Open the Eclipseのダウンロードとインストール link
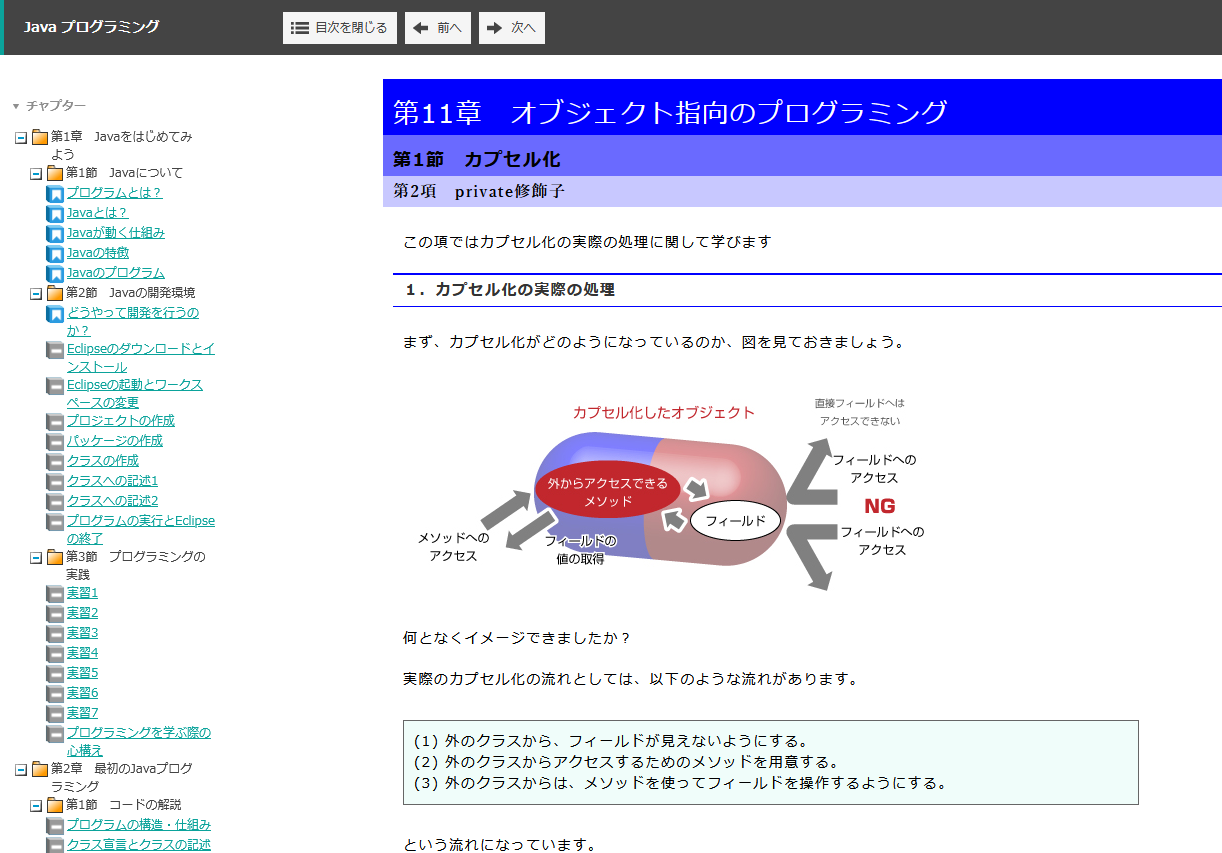The width and height of the screenshot is (1222, 853). [140, 349]
